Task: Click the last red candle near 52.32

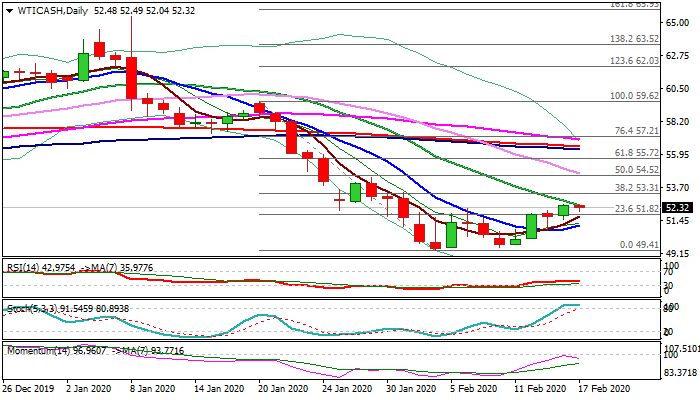Action: [x=580, y=207]
